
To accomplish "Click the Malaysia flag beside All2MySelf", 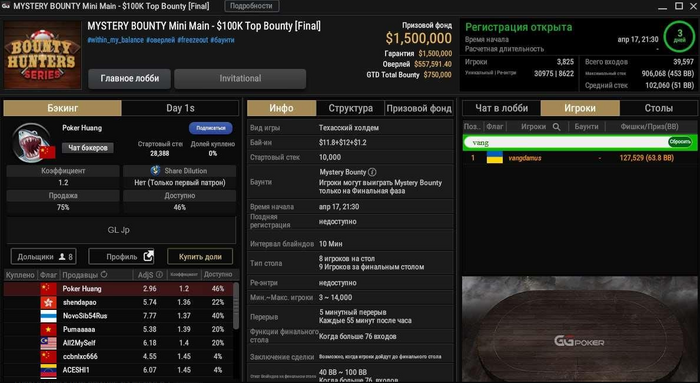I will pos(48,343).
